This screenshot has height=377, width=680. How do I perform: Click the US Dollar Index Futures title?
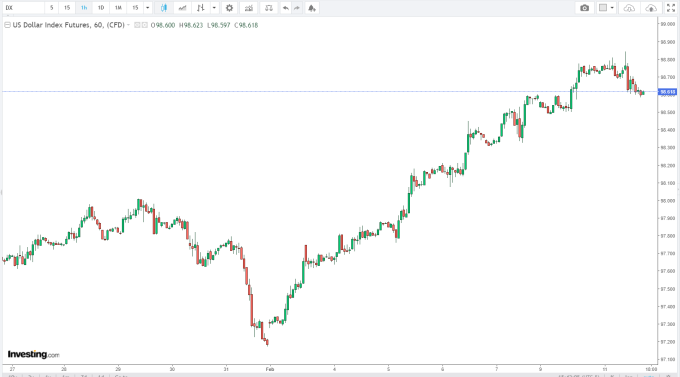(68, 25)
